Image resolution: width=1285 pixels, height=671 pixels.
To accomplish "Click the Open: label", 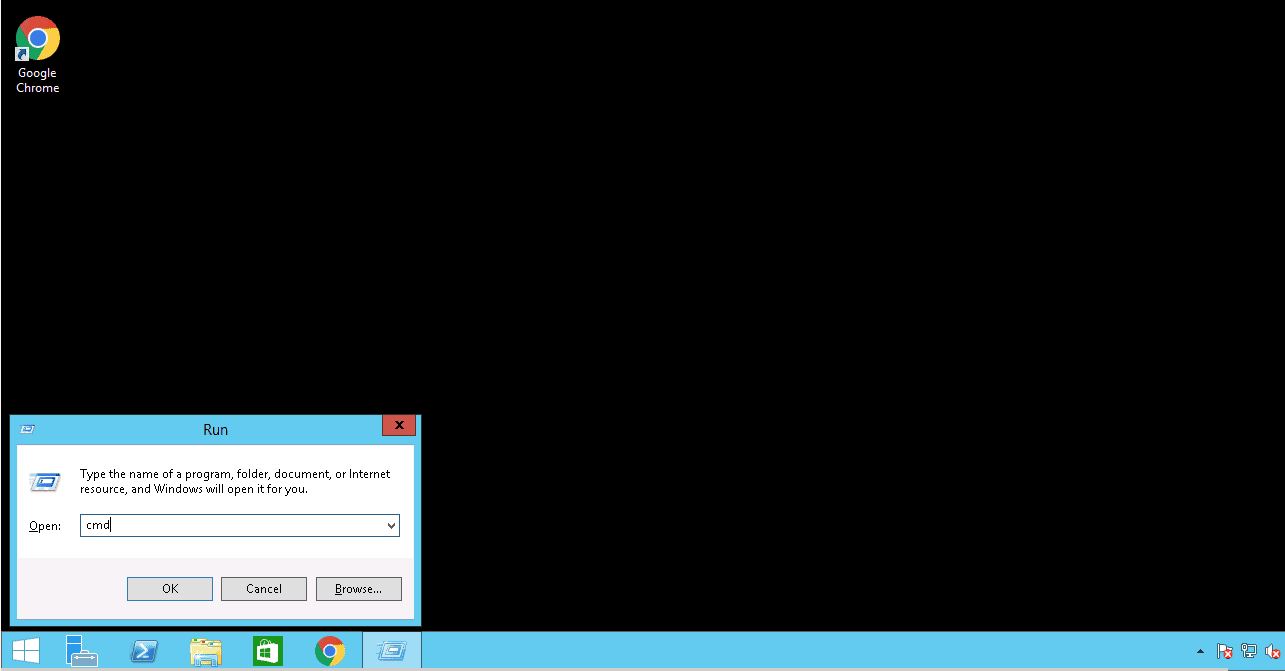I will 45,526.
